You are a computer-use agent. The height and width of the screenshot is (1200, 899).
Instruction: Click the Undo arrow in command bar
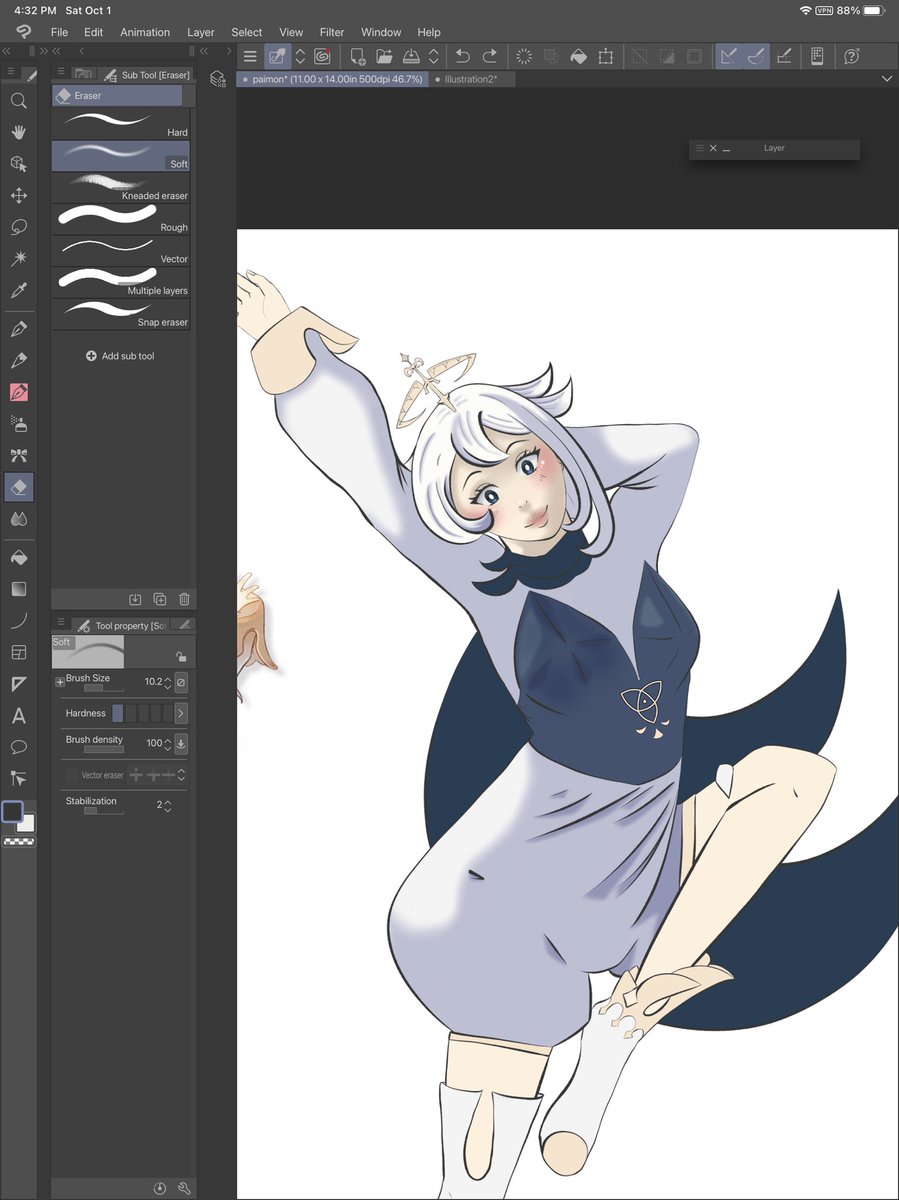pyautogui.click(x=462, y=57)
